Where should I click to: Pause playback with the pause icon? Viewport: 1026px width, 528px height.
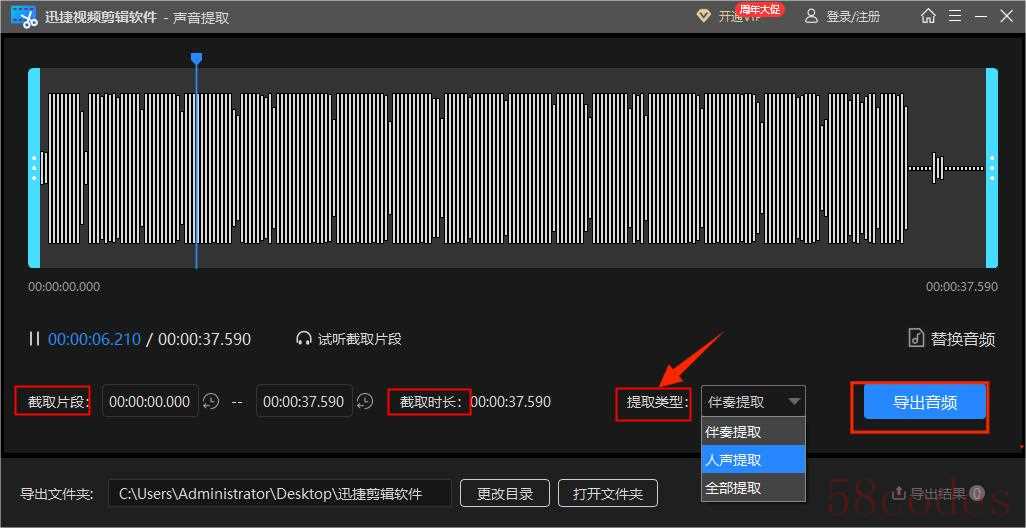(35, 339)
